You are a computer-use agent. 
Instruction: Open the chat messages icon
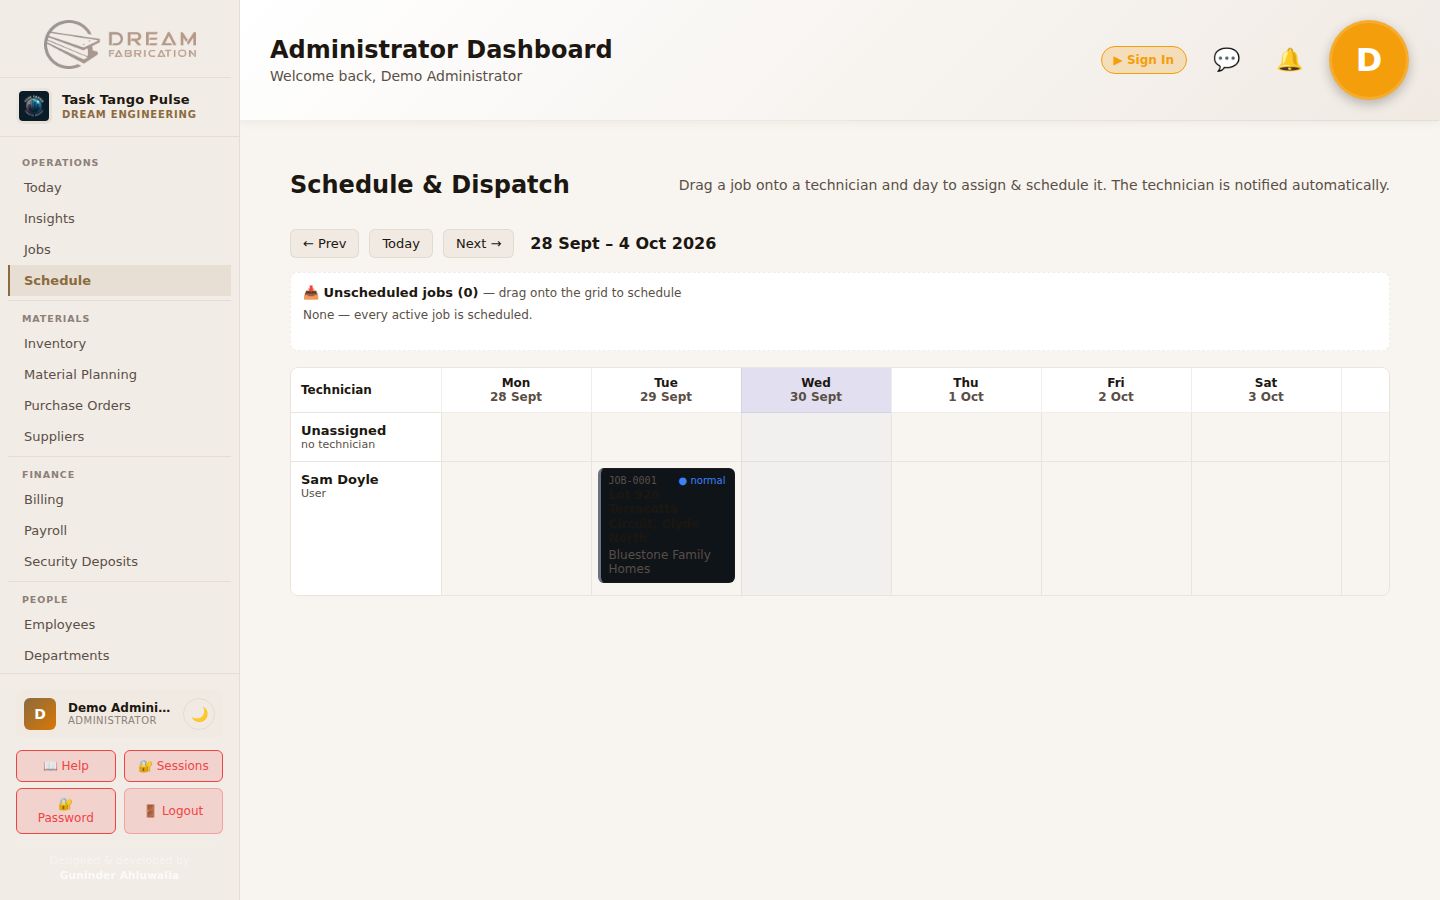pos(1226,60)
